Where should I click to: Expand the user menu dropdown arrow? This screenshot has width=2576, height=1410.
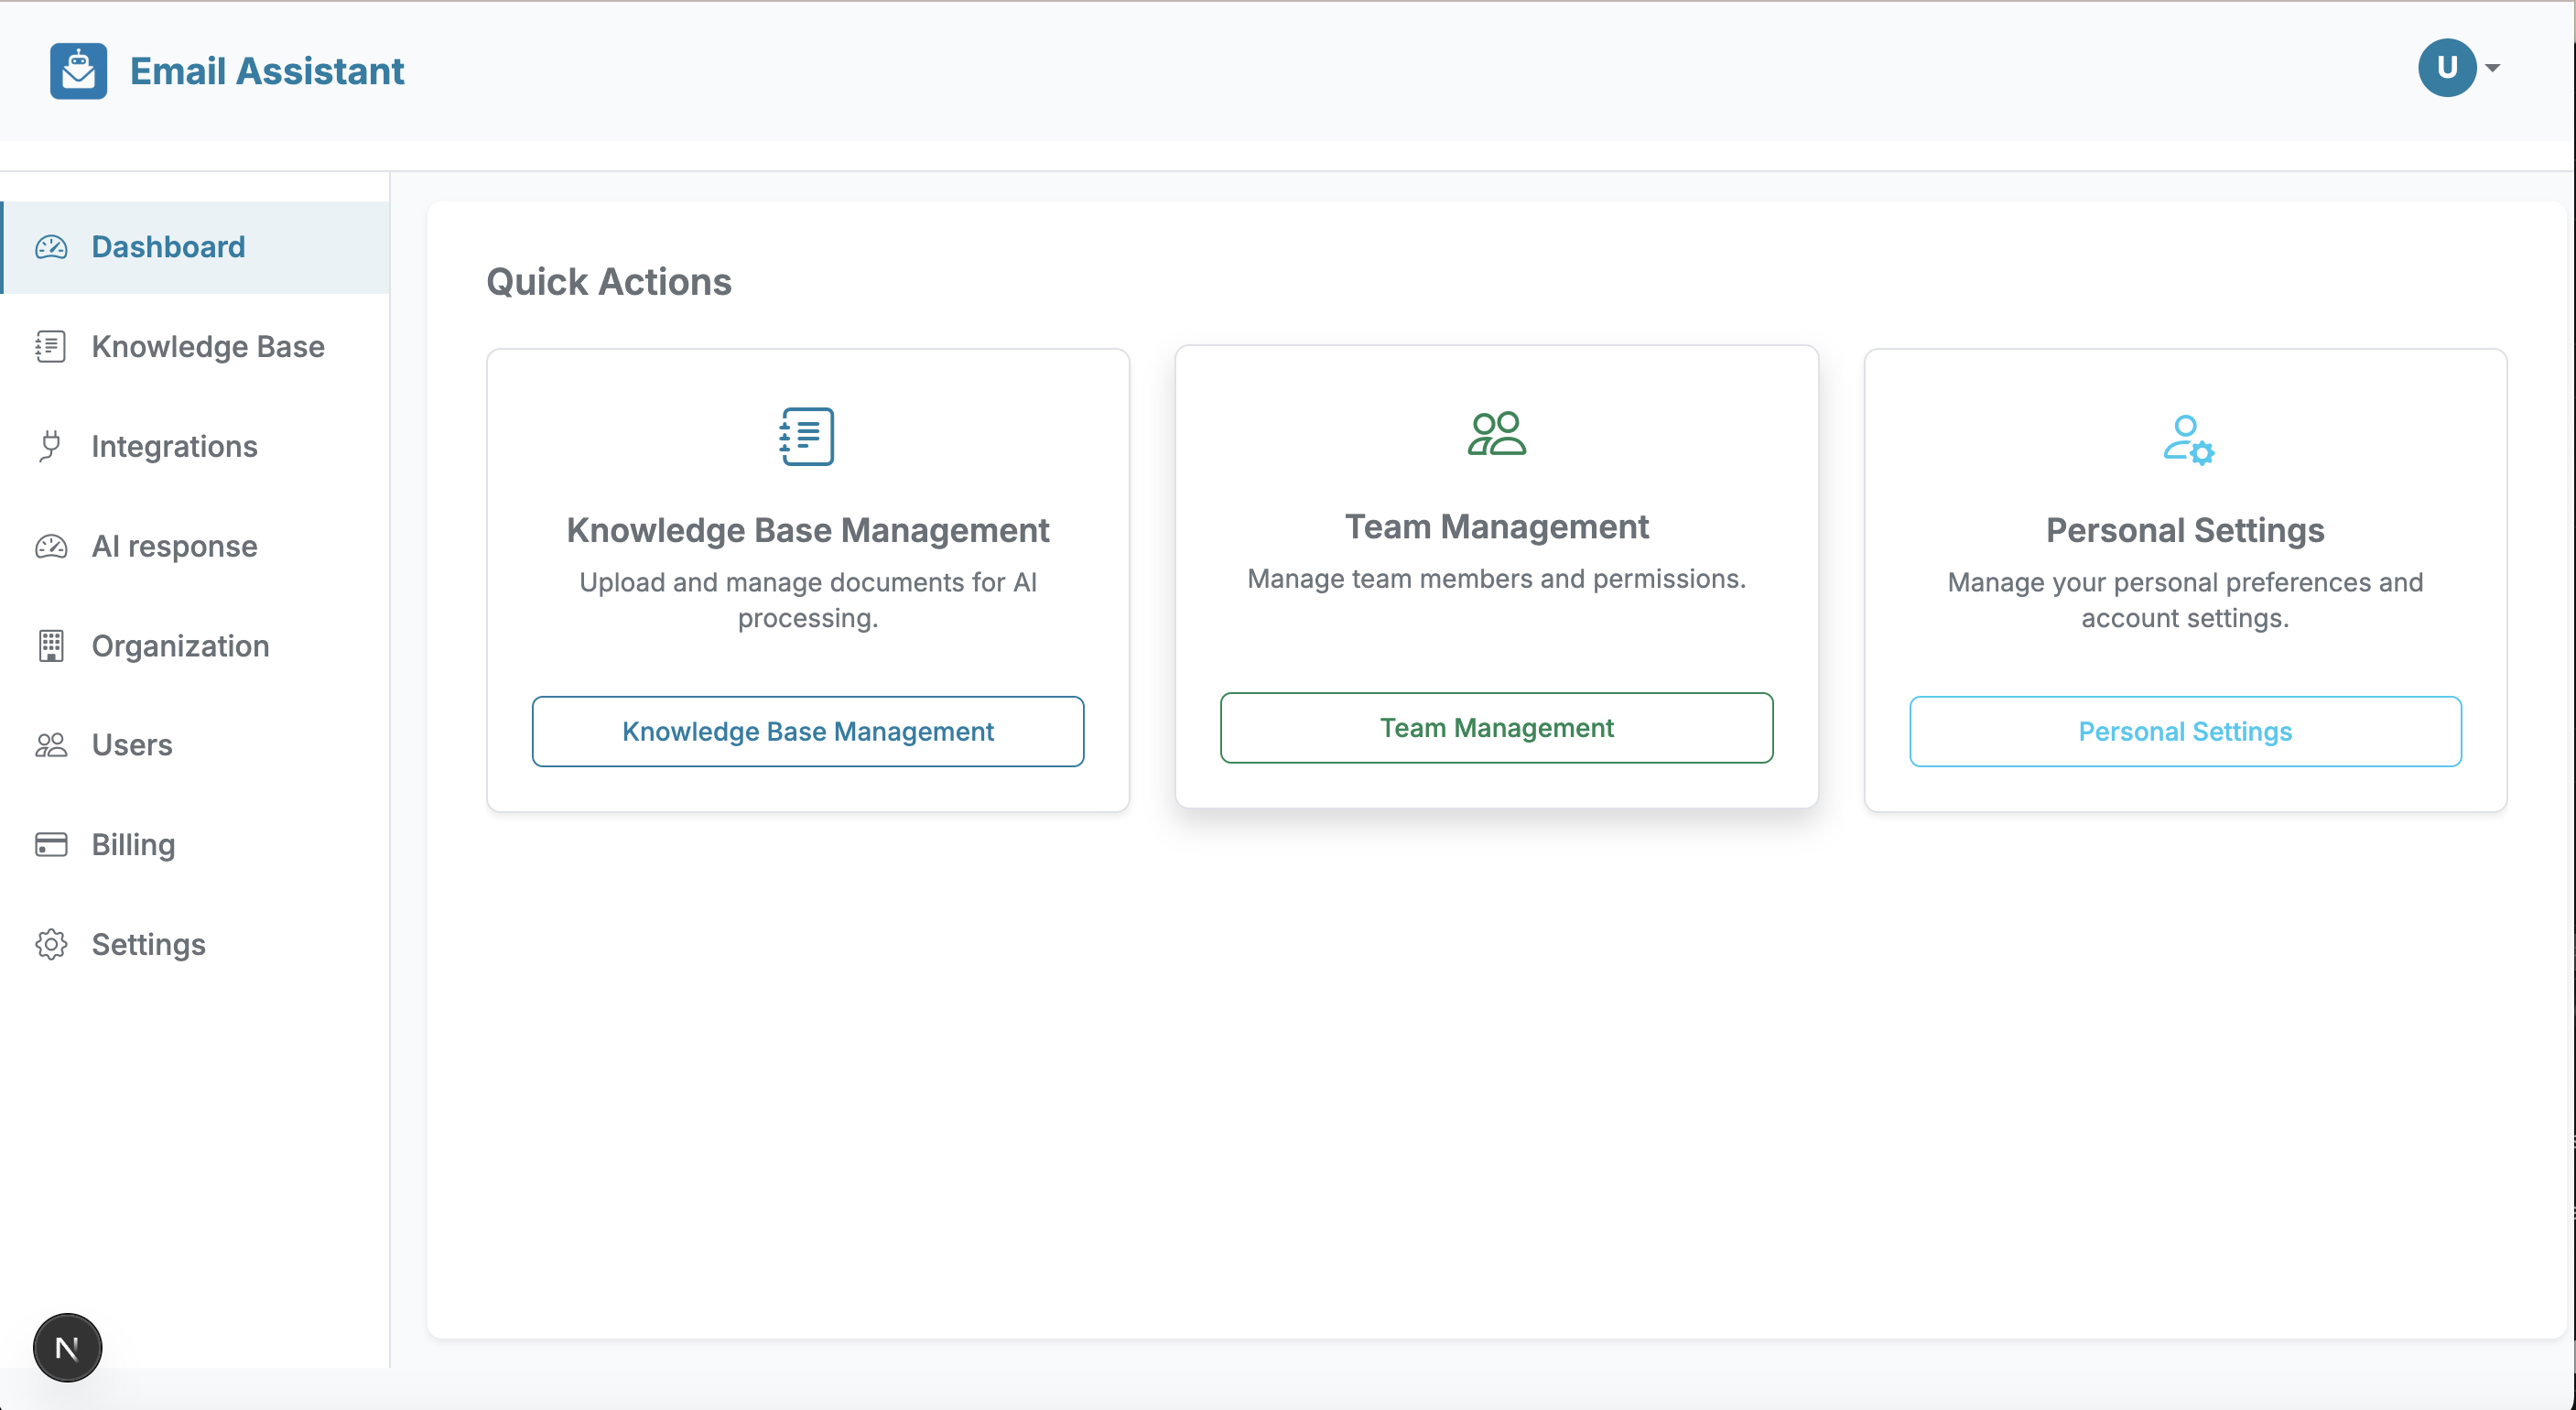point(2493,68)
